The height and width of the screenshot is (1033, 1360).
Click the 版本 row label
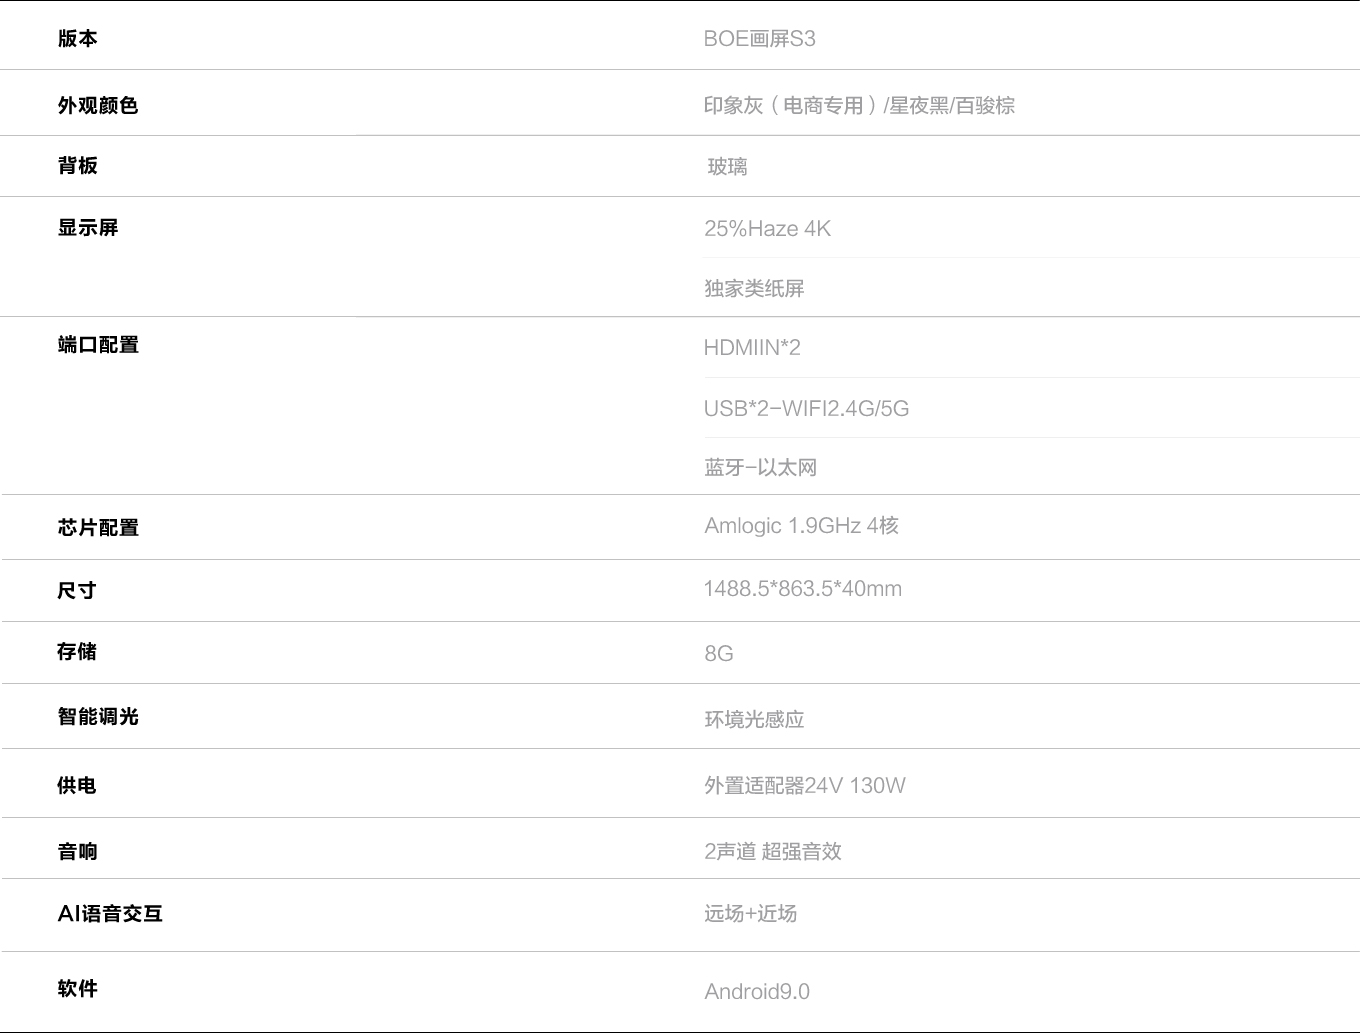click(77, 39)
